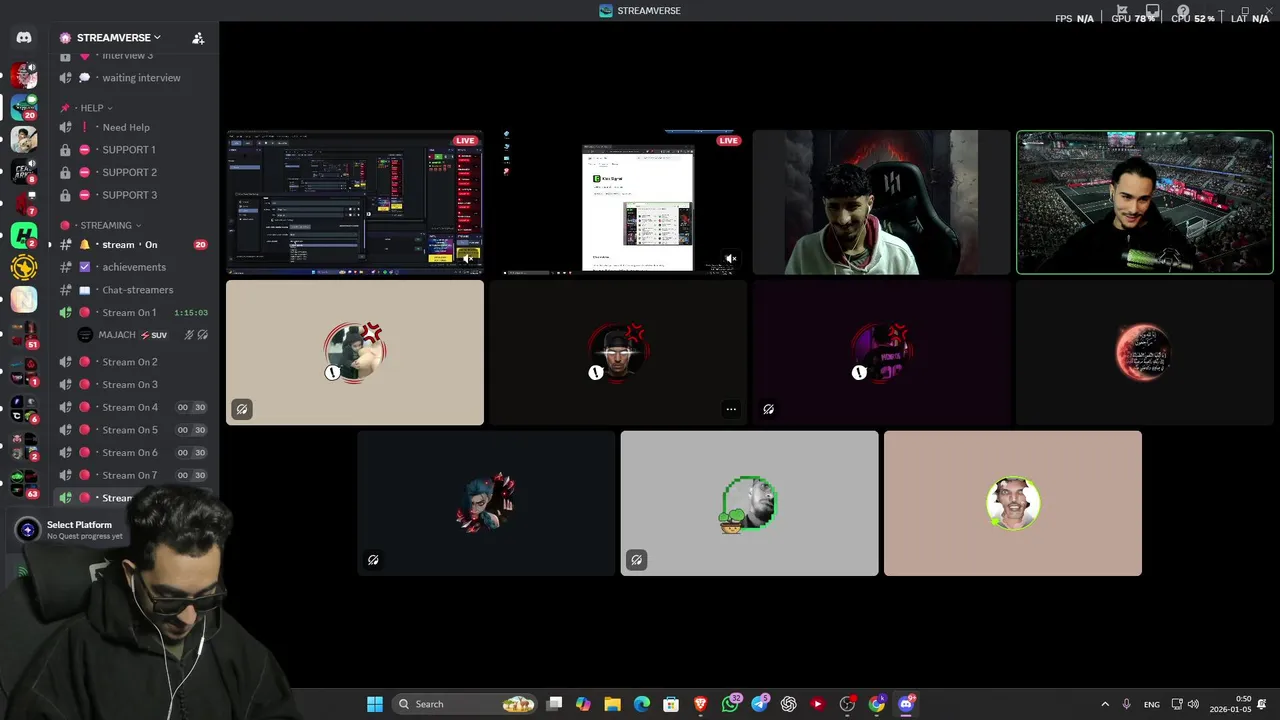Screen dimensions: 1280x720
Task: Open the taskbar clock and date
Action: coord(1231,704)
